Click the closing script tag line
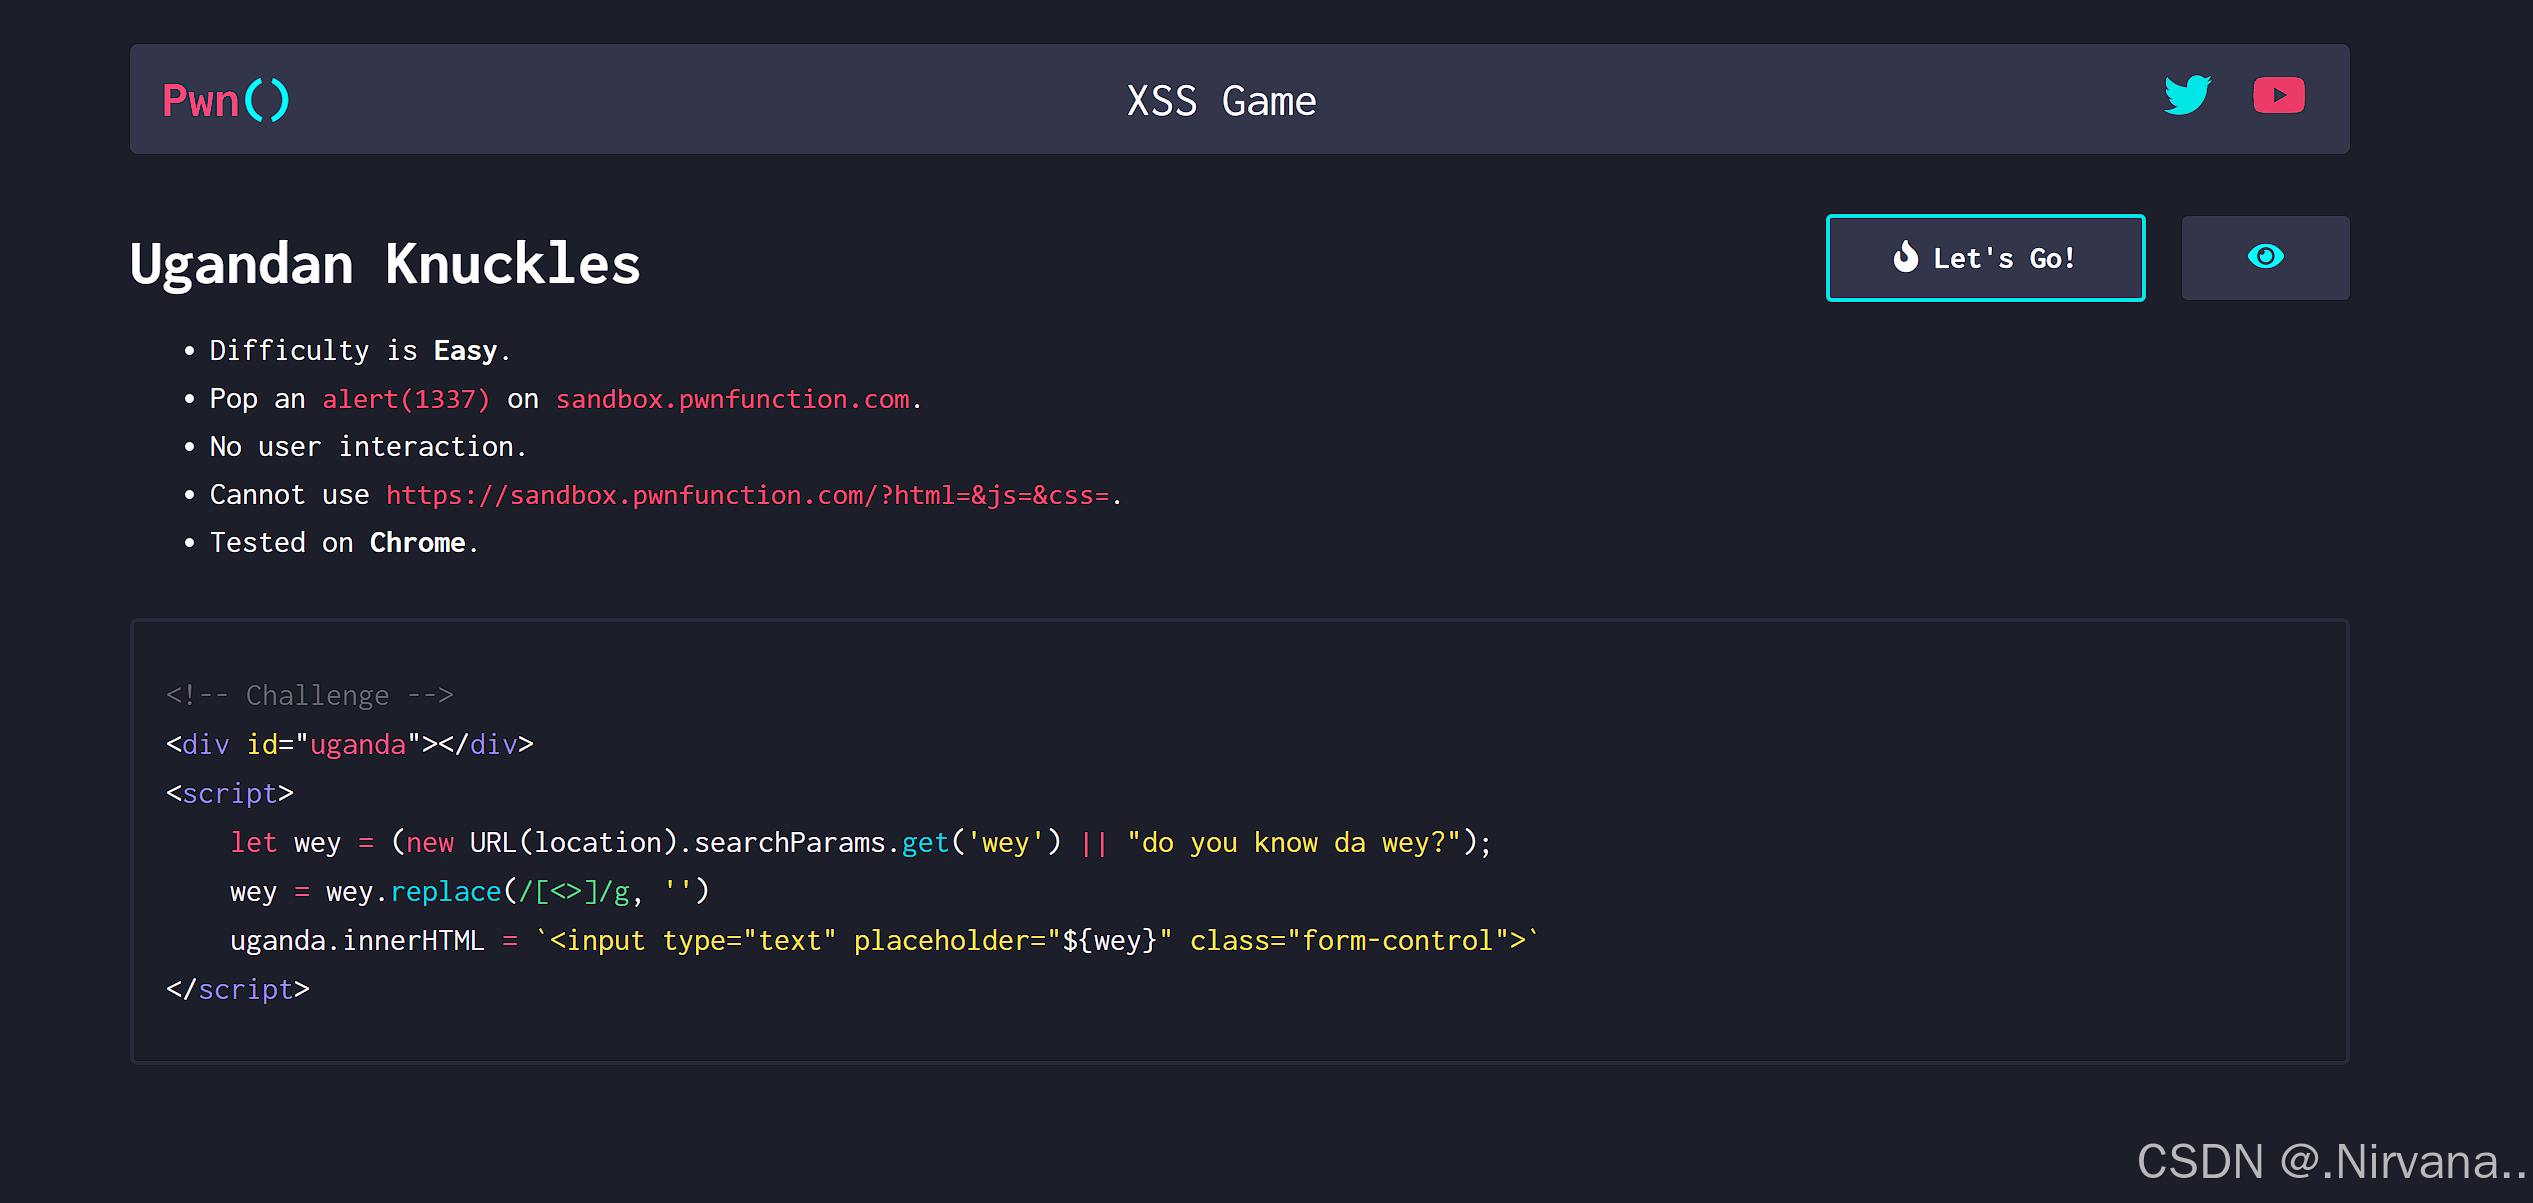The height and width of the screenshot is (1203, 2533). (x=238, y=989)
